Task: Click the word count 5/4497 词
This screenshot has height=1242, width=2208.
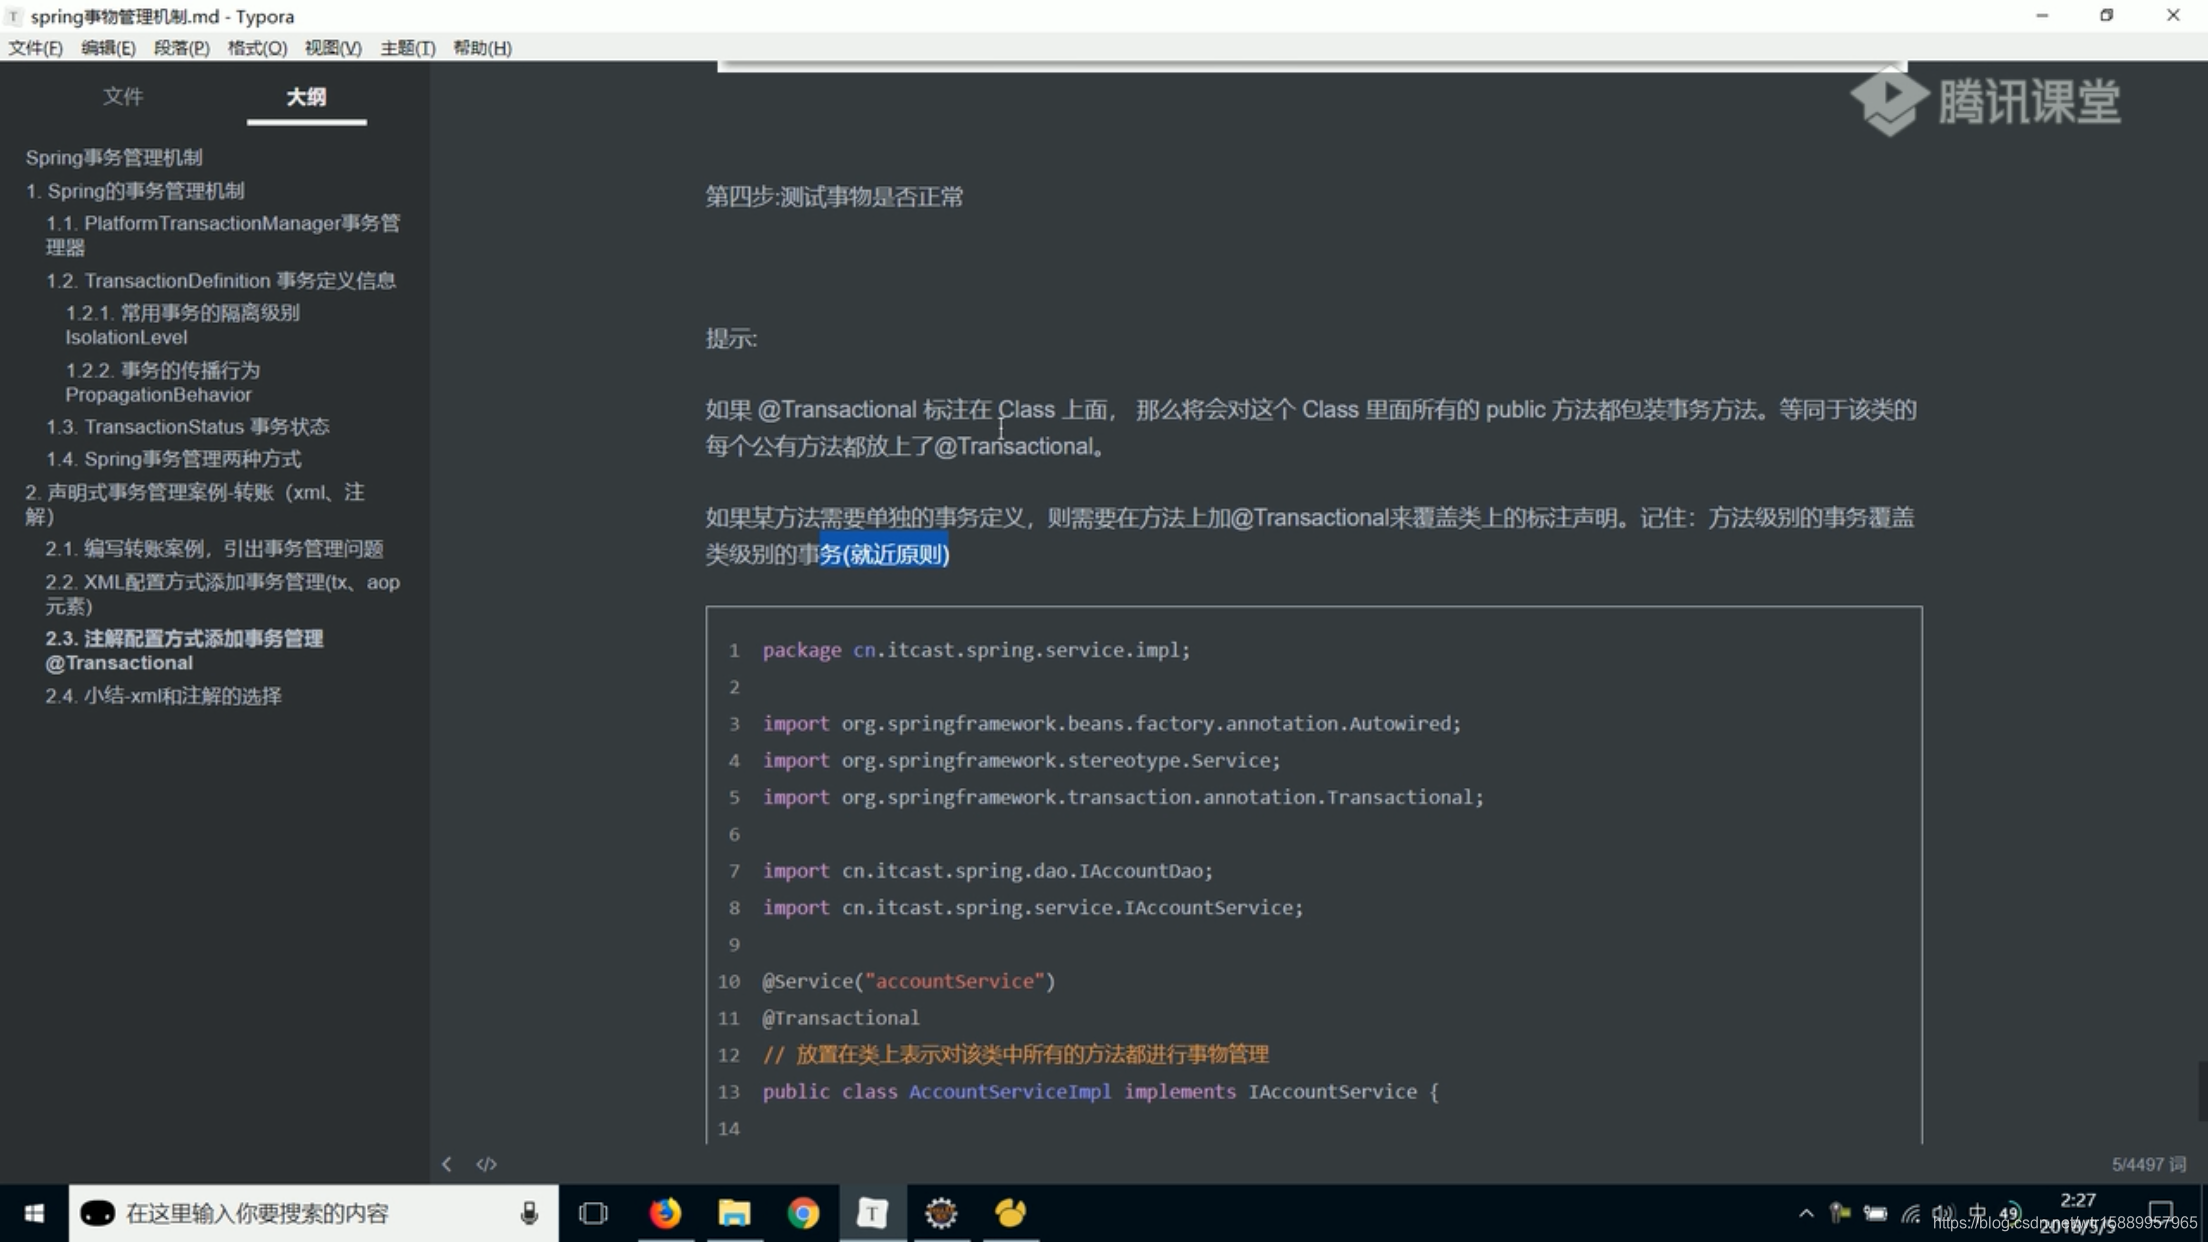Action: [x=2149, y=1164]
